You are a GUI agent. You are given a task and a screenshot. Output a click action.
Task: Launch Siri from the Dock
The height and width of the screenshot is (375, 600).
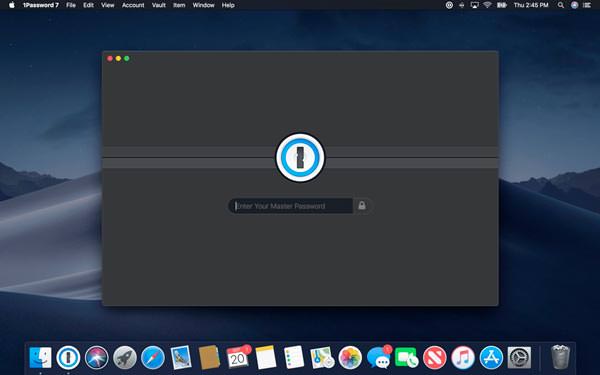[96, 357]
